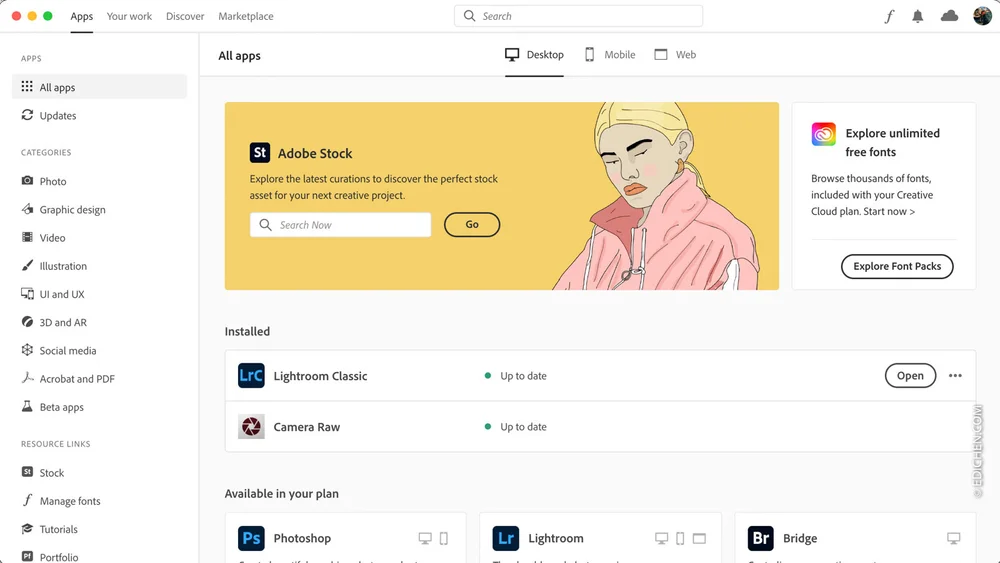Open Manage fonts resource link
This screenshot has height=563, width=1000.
coord(61,501)
